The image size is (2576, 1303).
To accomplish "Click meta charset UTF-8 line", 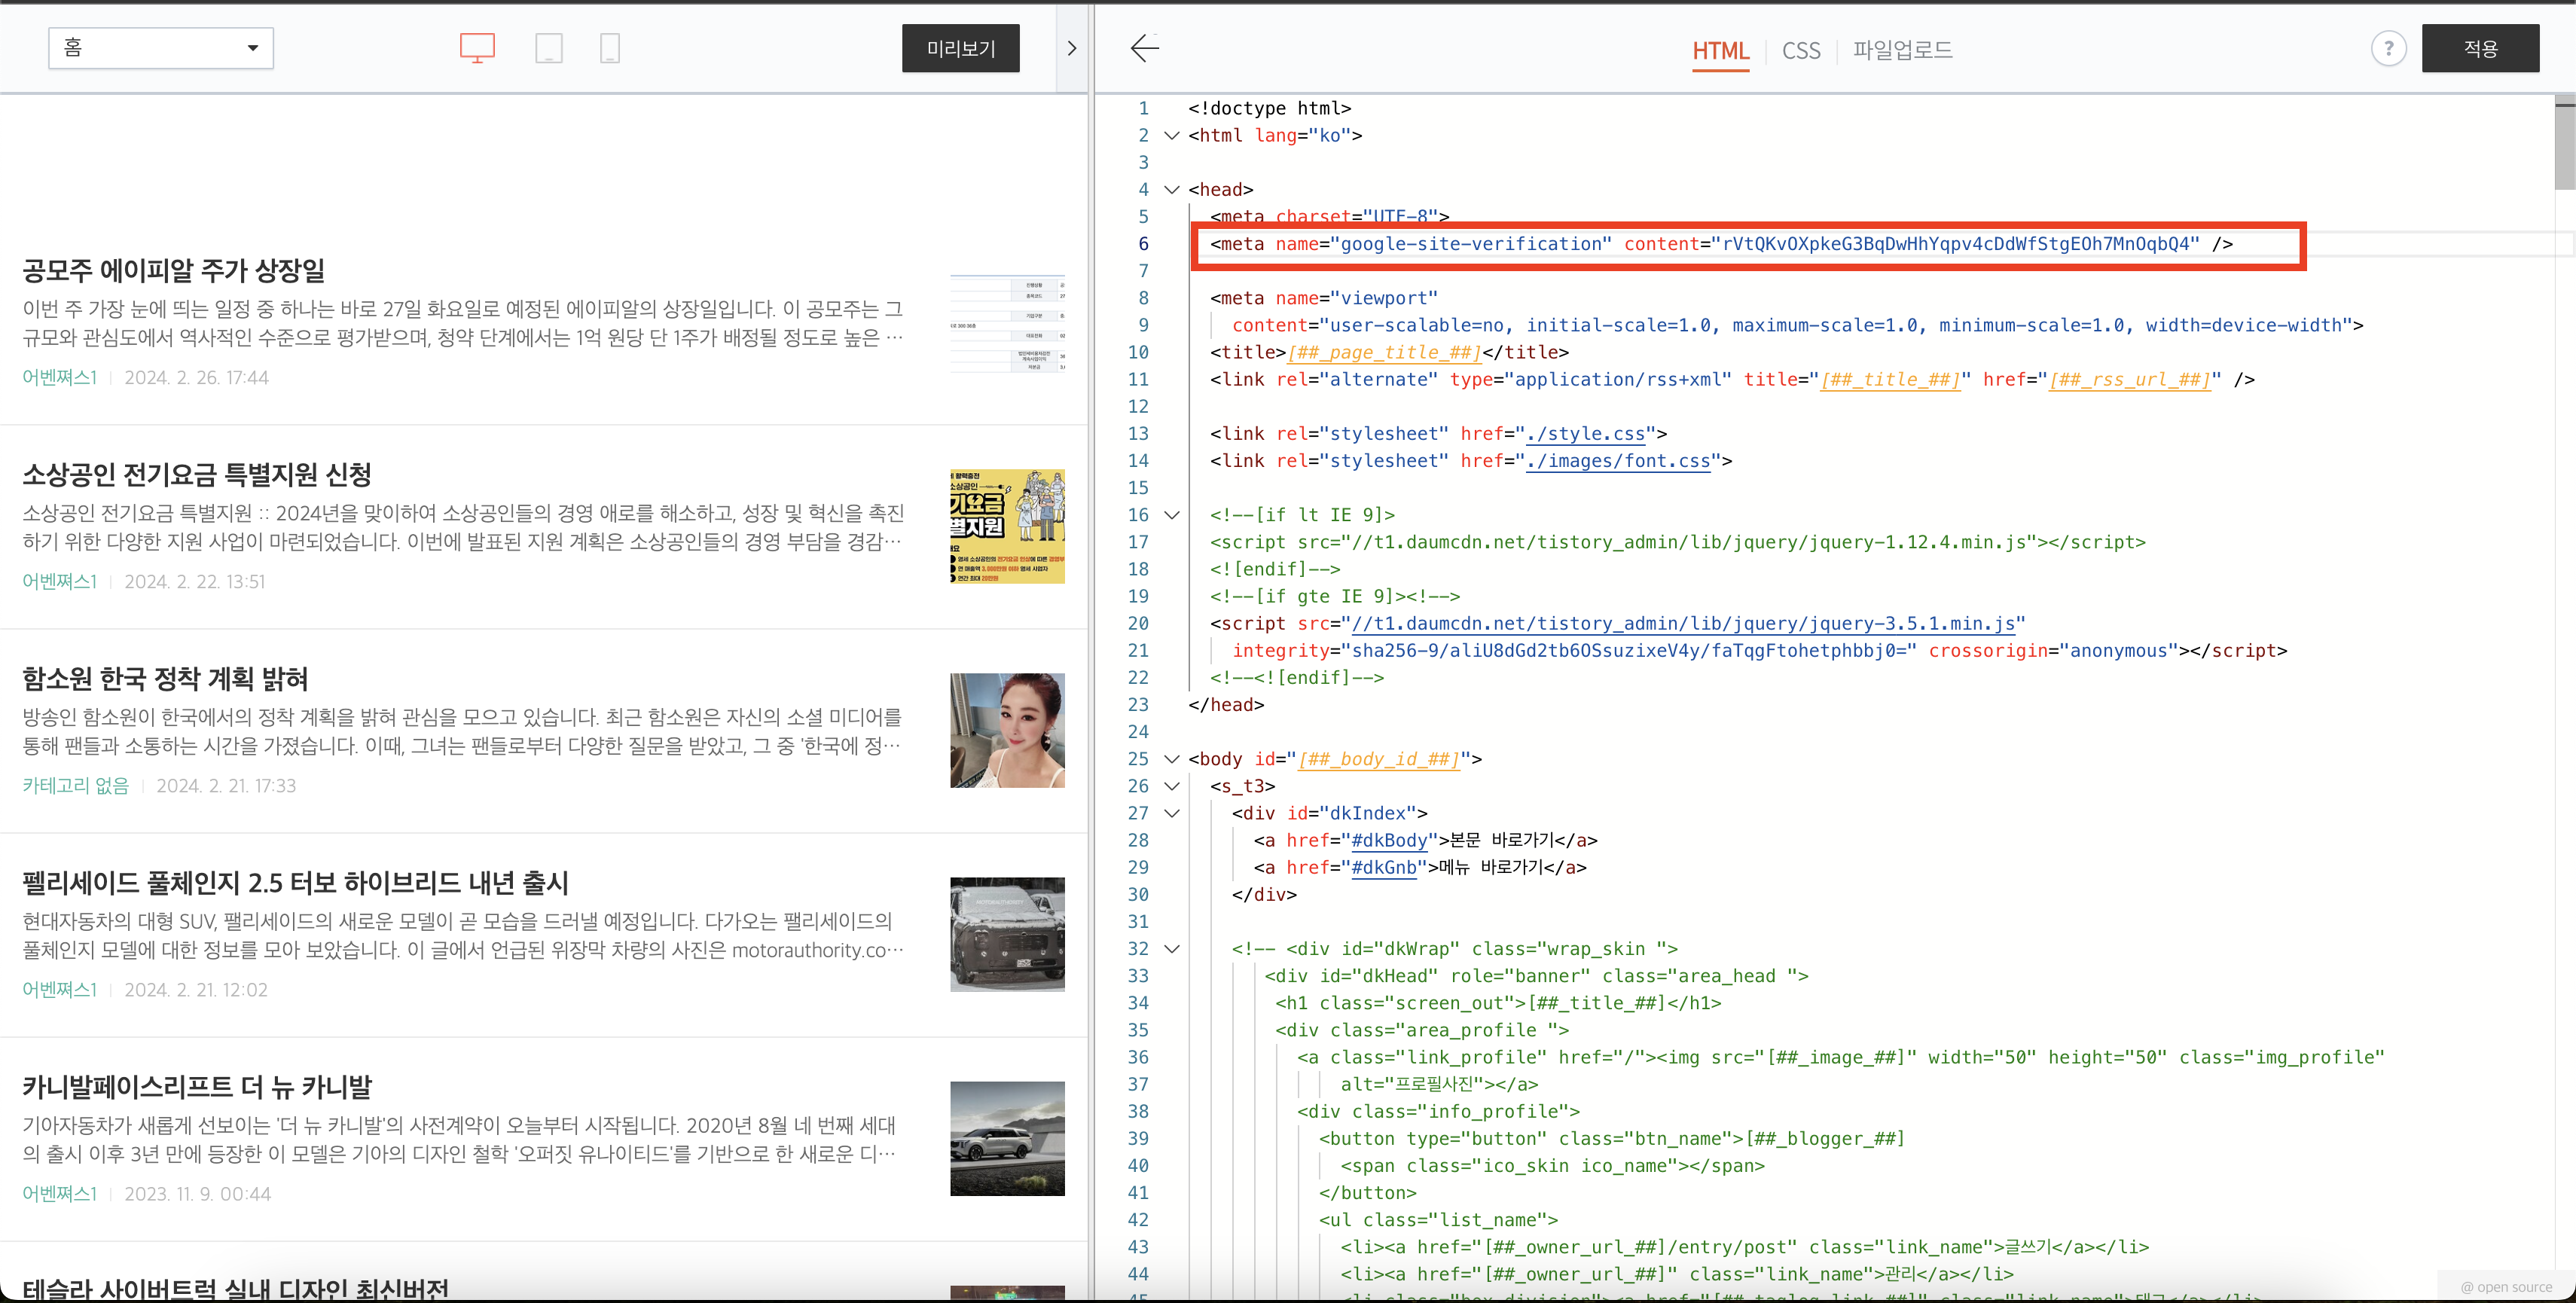I will [1329, 217].
